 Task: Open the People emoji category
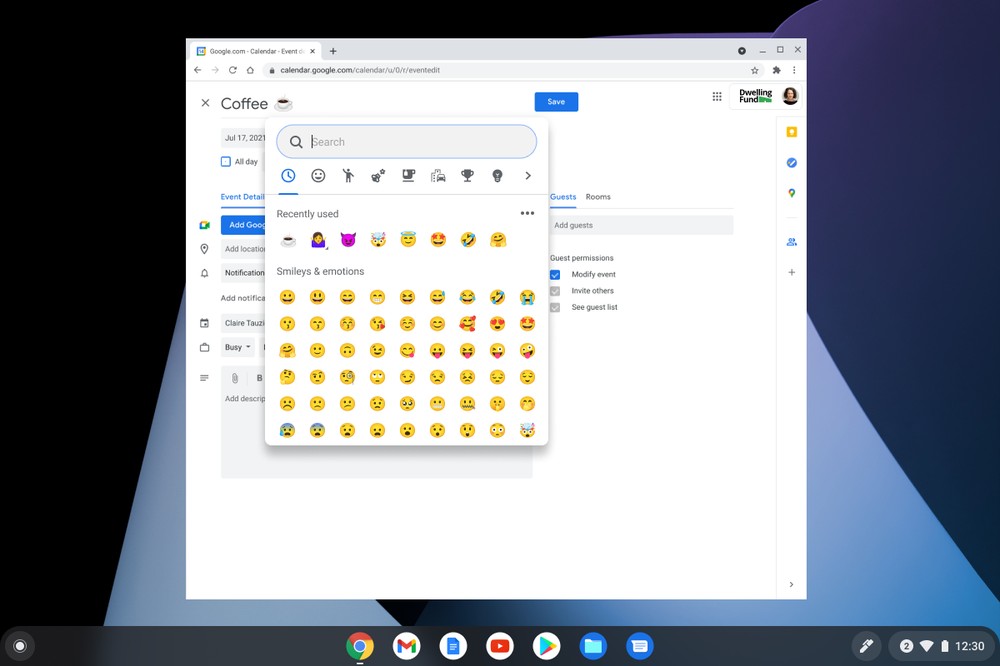click(x=348, y=176)
